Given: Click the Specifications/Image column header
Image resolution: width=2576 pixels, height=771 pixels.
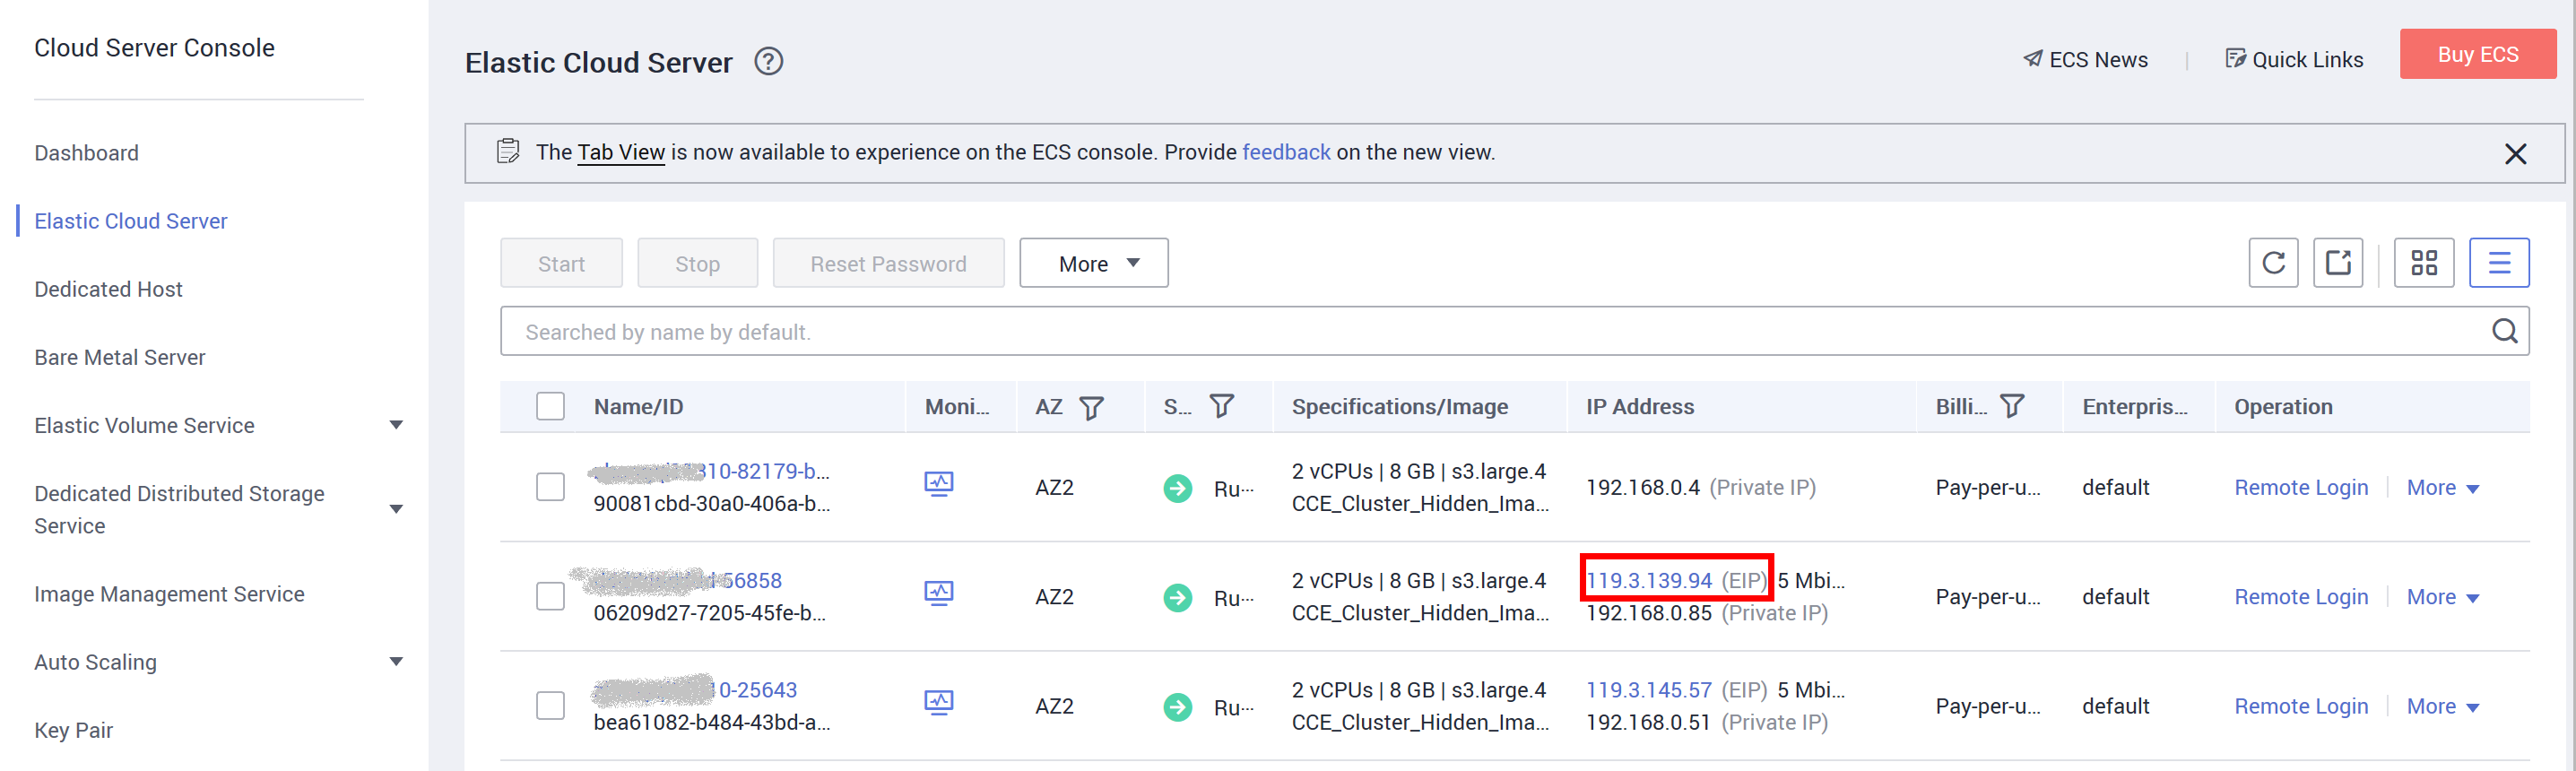Looking at the screenshot, I should click(1400, 407).
